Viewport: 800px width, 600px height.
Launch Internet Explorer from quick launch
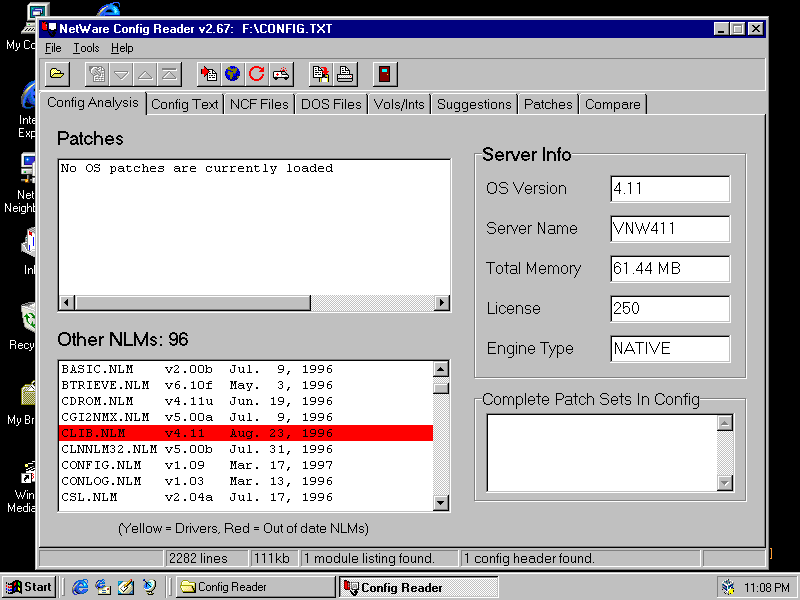click(80, 587)
